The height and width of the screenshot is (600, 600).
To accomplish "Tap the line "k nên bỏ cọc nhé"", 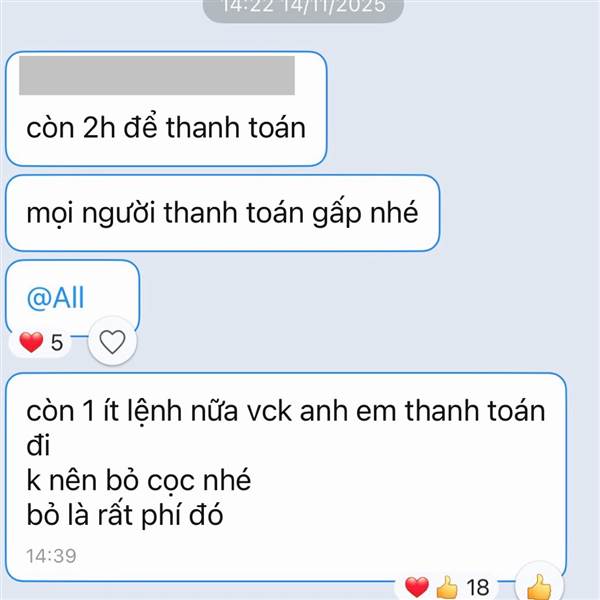I will coord(139,480).
